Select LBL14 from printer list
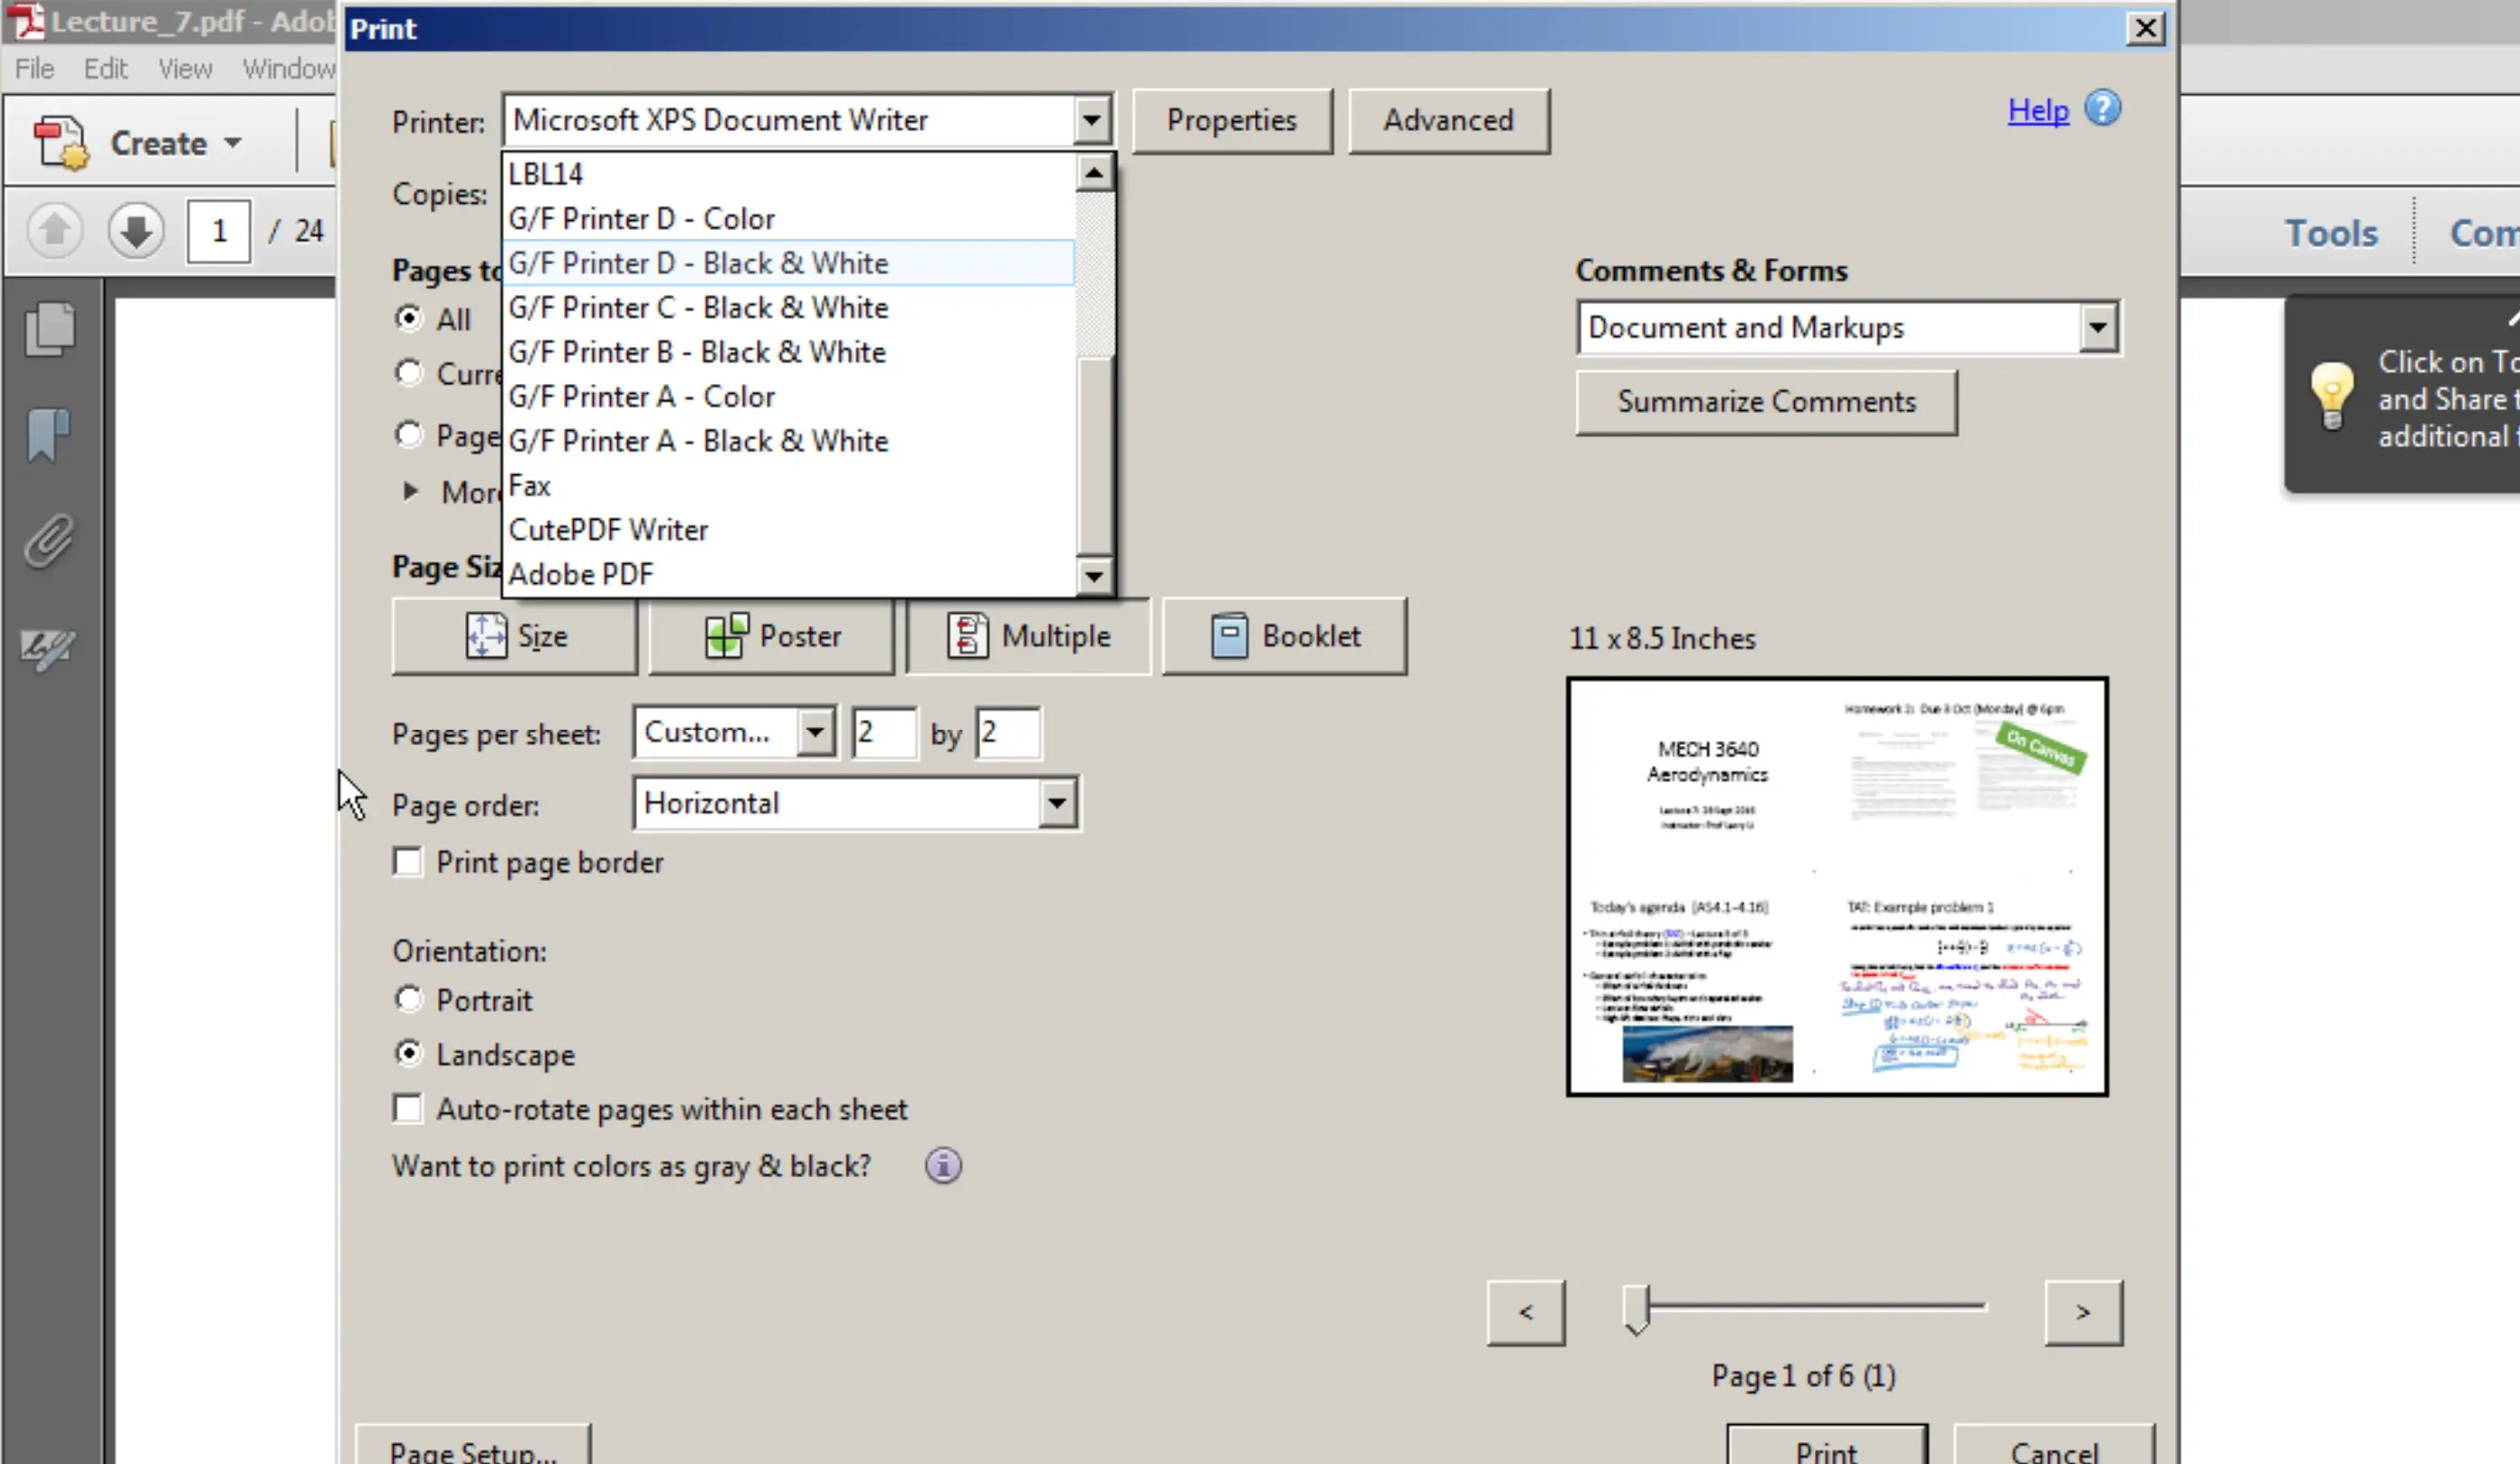This screenshot has width=2520, height=1464. (789, 174)
